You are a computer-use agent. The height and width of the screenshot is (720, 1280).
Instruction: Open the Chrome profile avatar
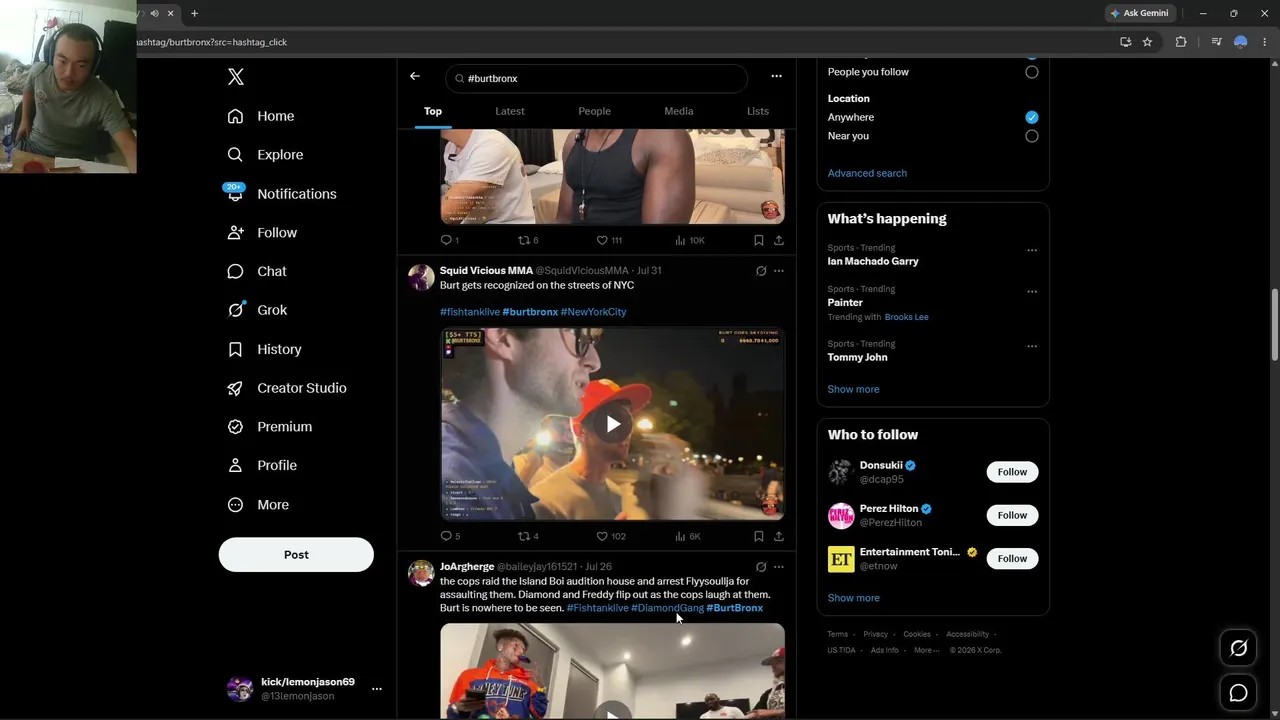point(1241,42)
